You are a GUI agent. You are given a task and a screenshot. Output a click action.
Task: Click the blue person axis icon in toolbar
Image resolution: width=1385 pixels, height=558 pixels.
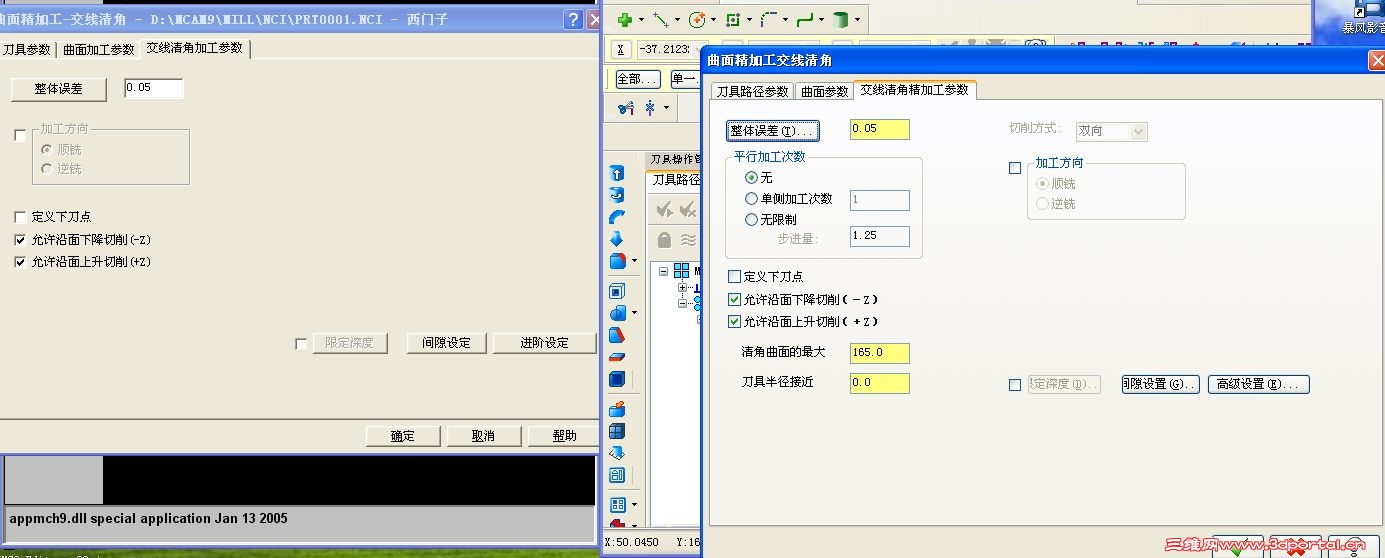(x=651, y=108)
